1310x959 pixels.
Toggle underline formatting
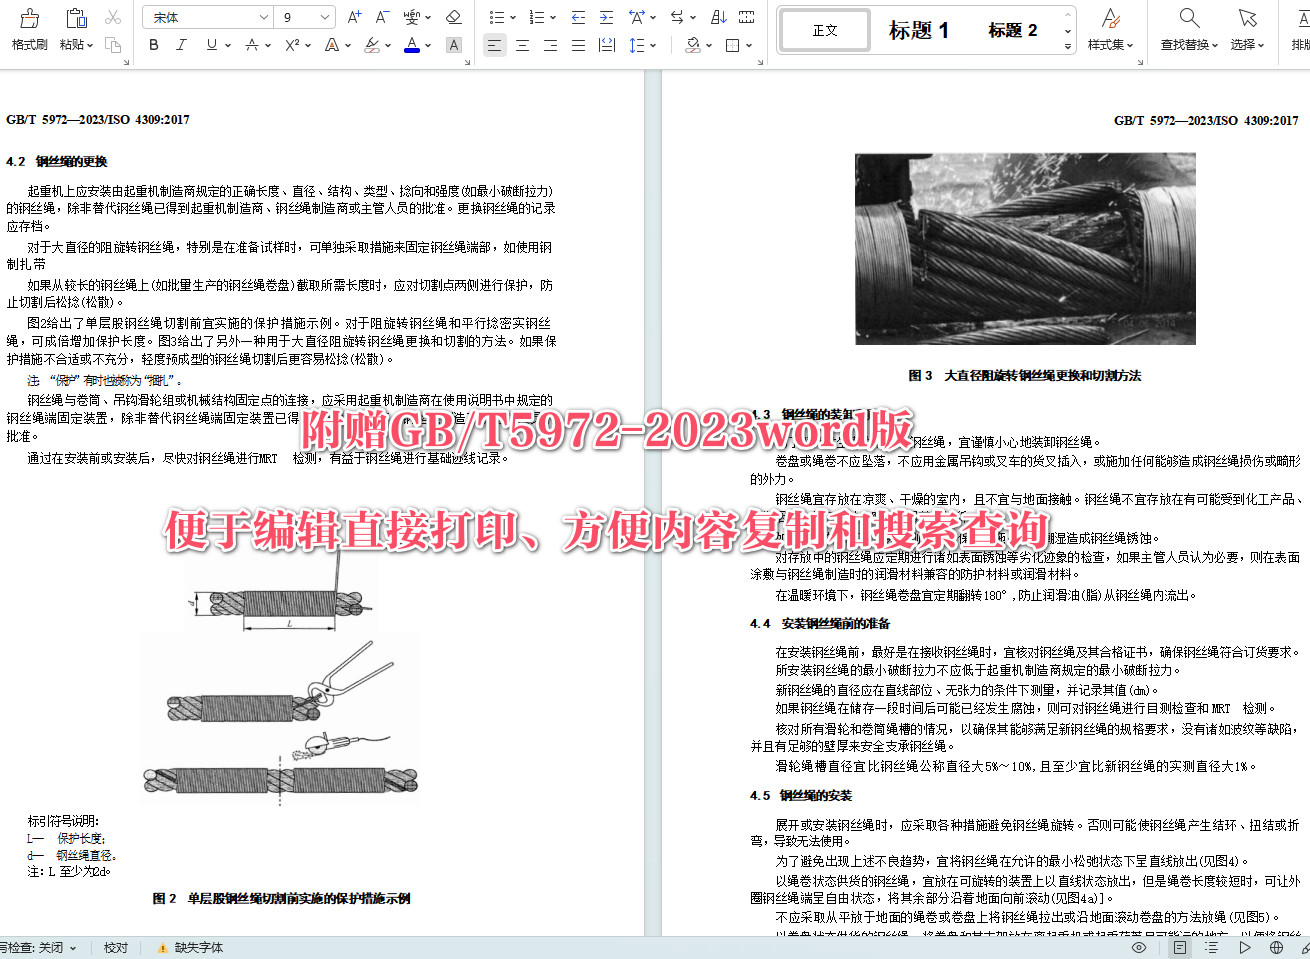[x=211, y=45]
